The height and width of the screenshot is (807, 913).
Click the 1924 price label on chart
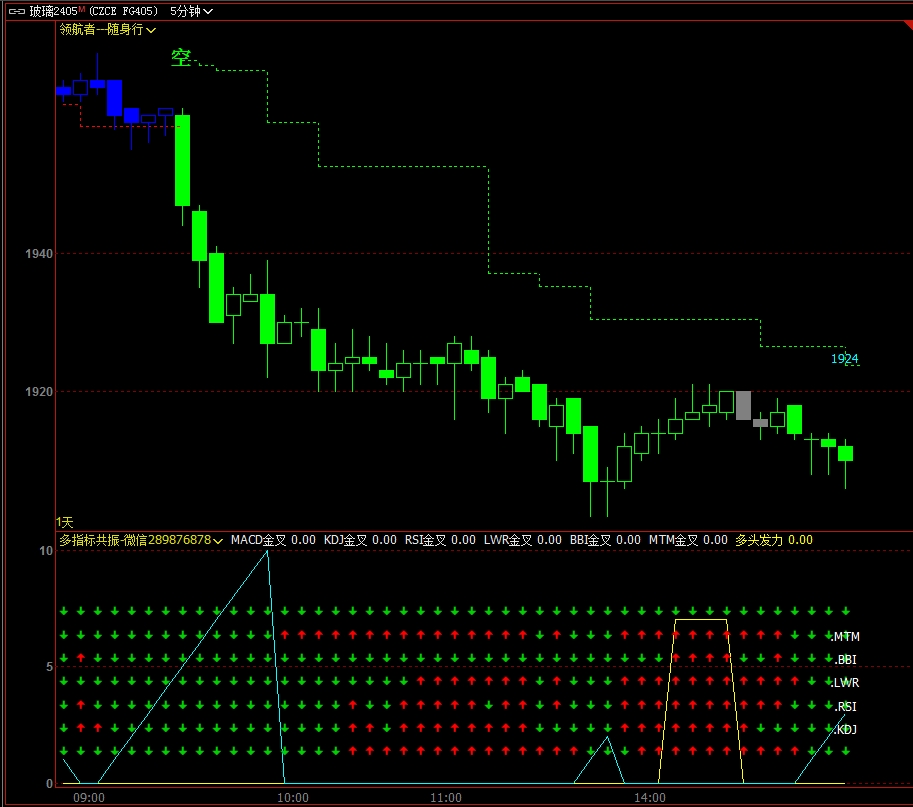click(844, 359)
